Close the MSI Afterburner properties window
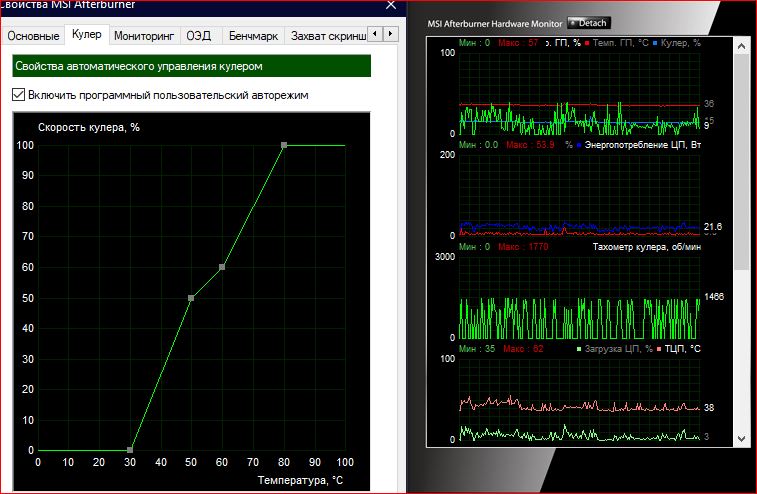The width and height of the screenshot is (757, 494). [x=391, y=5]
